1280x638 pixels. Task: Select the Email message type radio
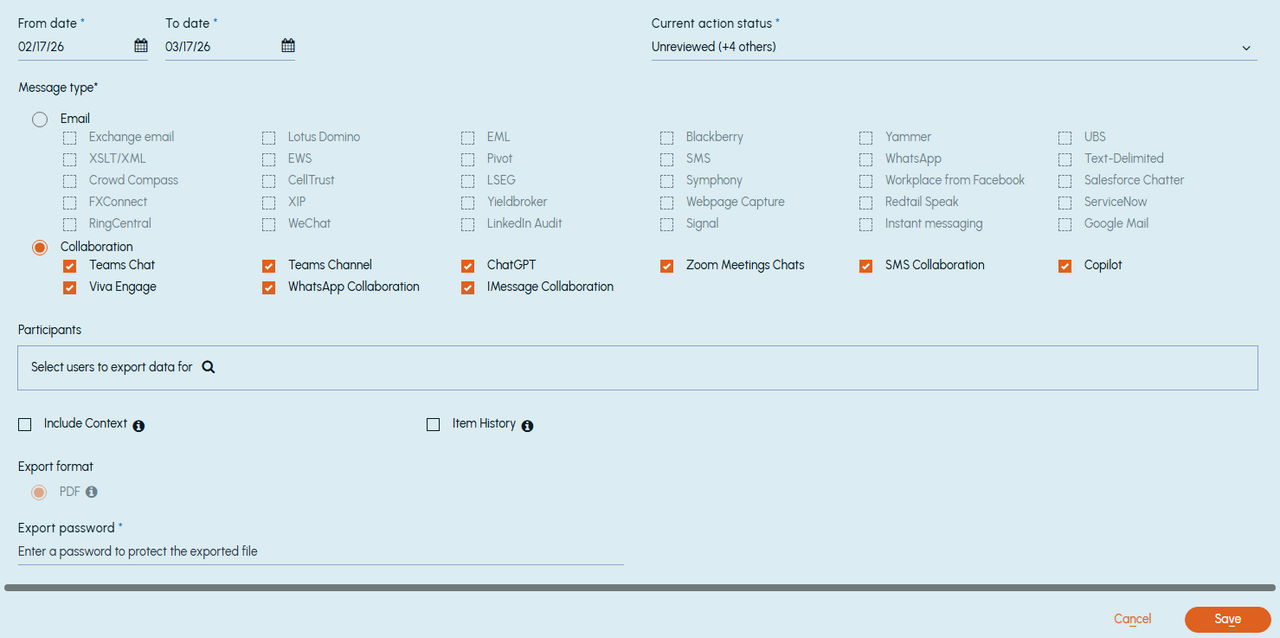coord(40,119)
